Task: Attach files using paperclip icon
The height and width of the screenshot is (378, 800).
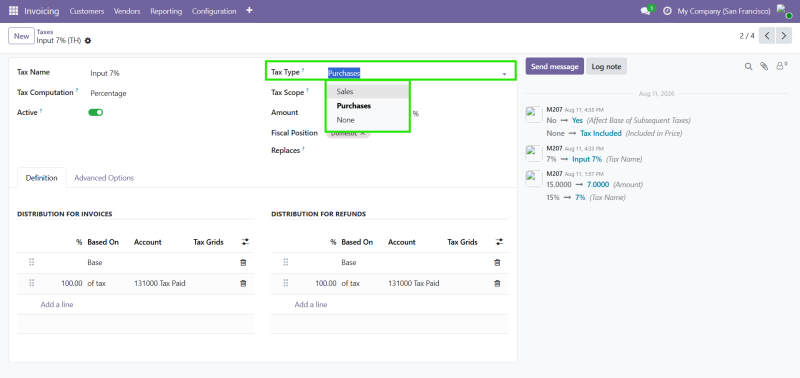Action: [764, 66]
